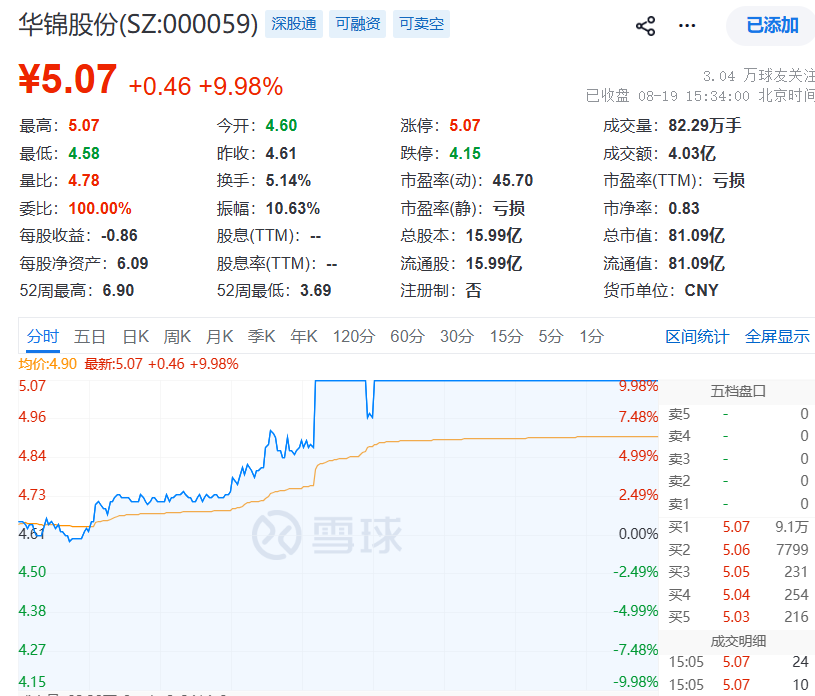Click the 15:05 trade row with volume 24
The height and width of the screenshot is (696, 815).
[738, 662]
